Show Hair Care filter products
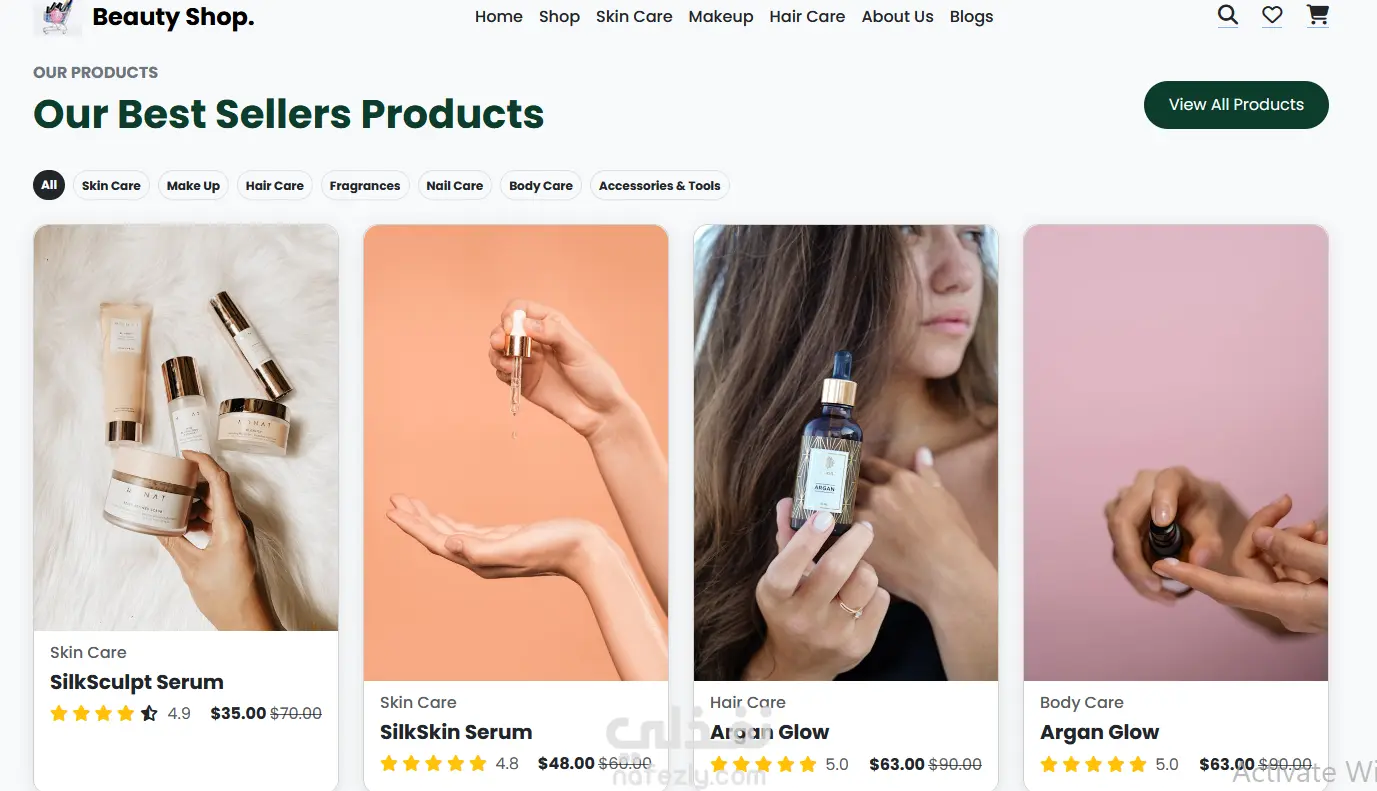This screenshot has height=791, width=1377. point(275,185)
